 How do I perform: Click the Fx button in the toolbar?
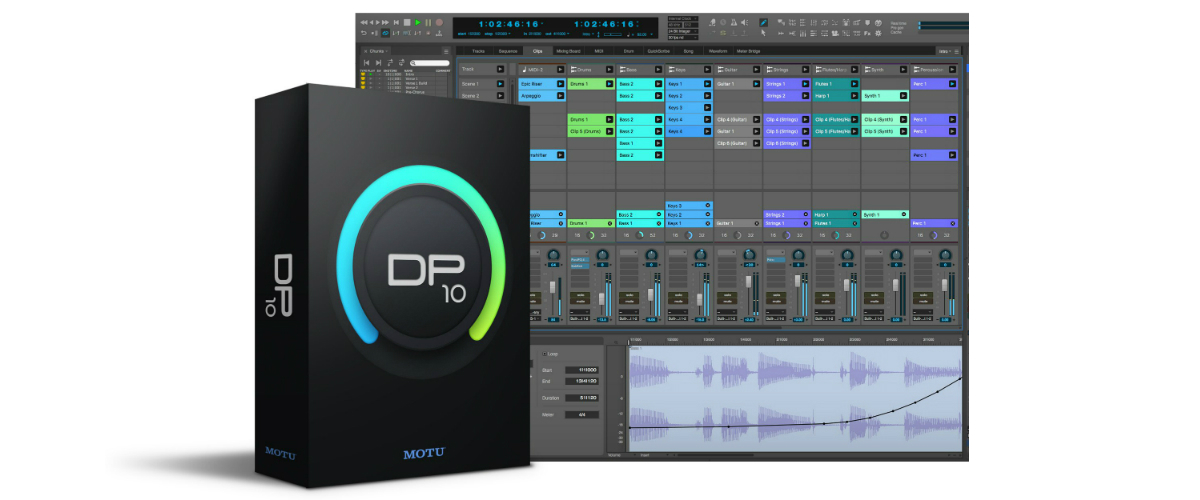click(x=867, y=33)
